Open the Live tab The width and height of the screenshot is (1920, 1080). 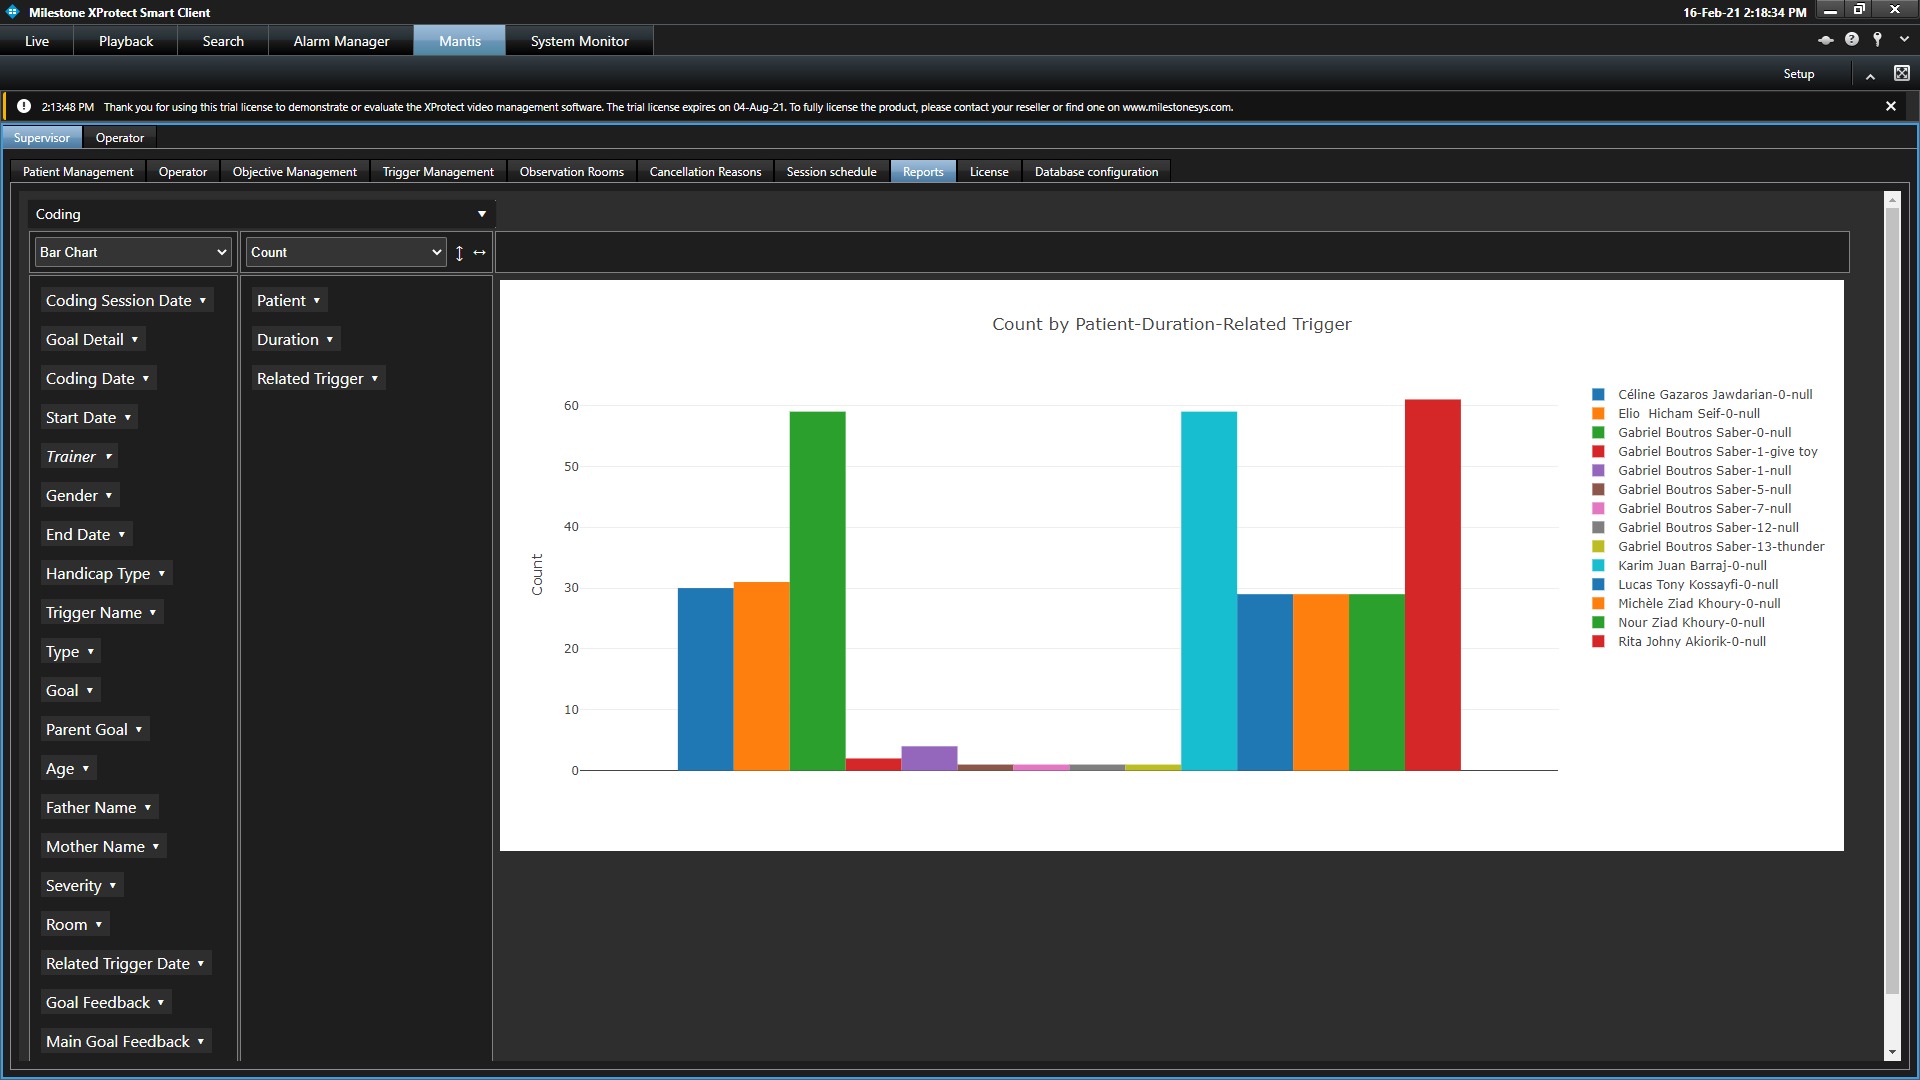[37, 41]
